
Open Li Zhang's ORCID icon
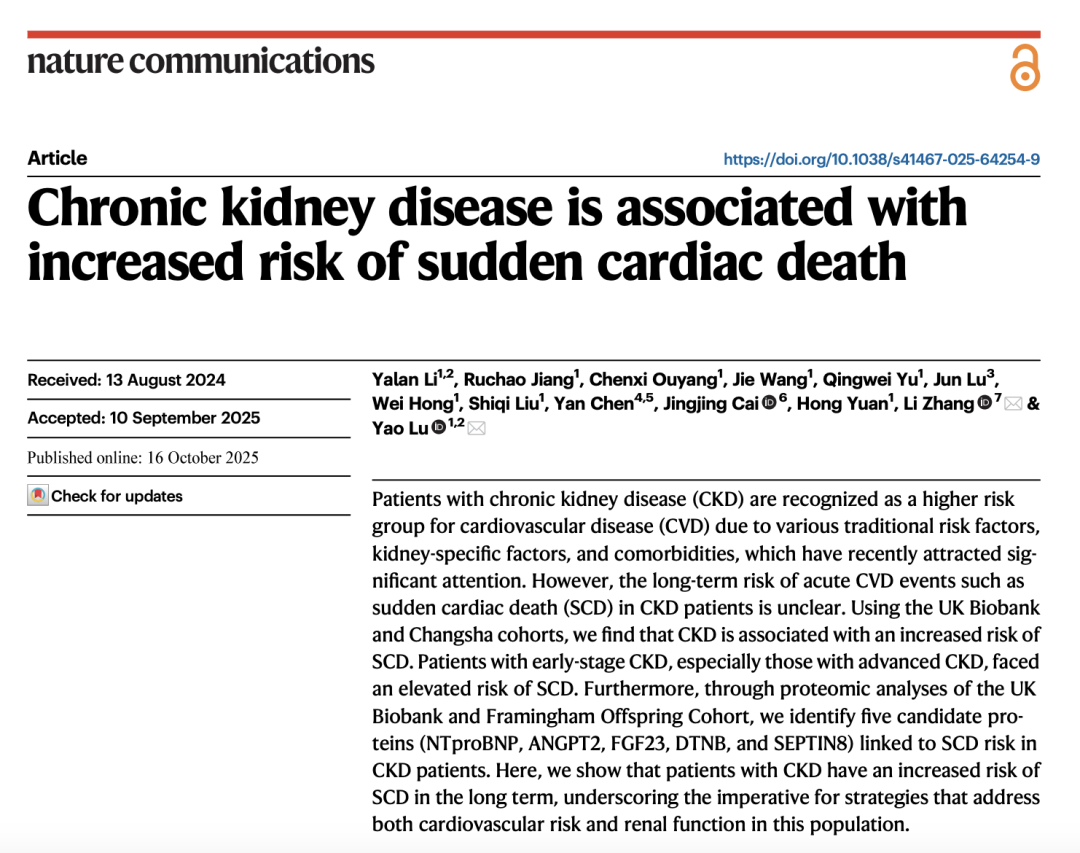[x=985, y=404]
